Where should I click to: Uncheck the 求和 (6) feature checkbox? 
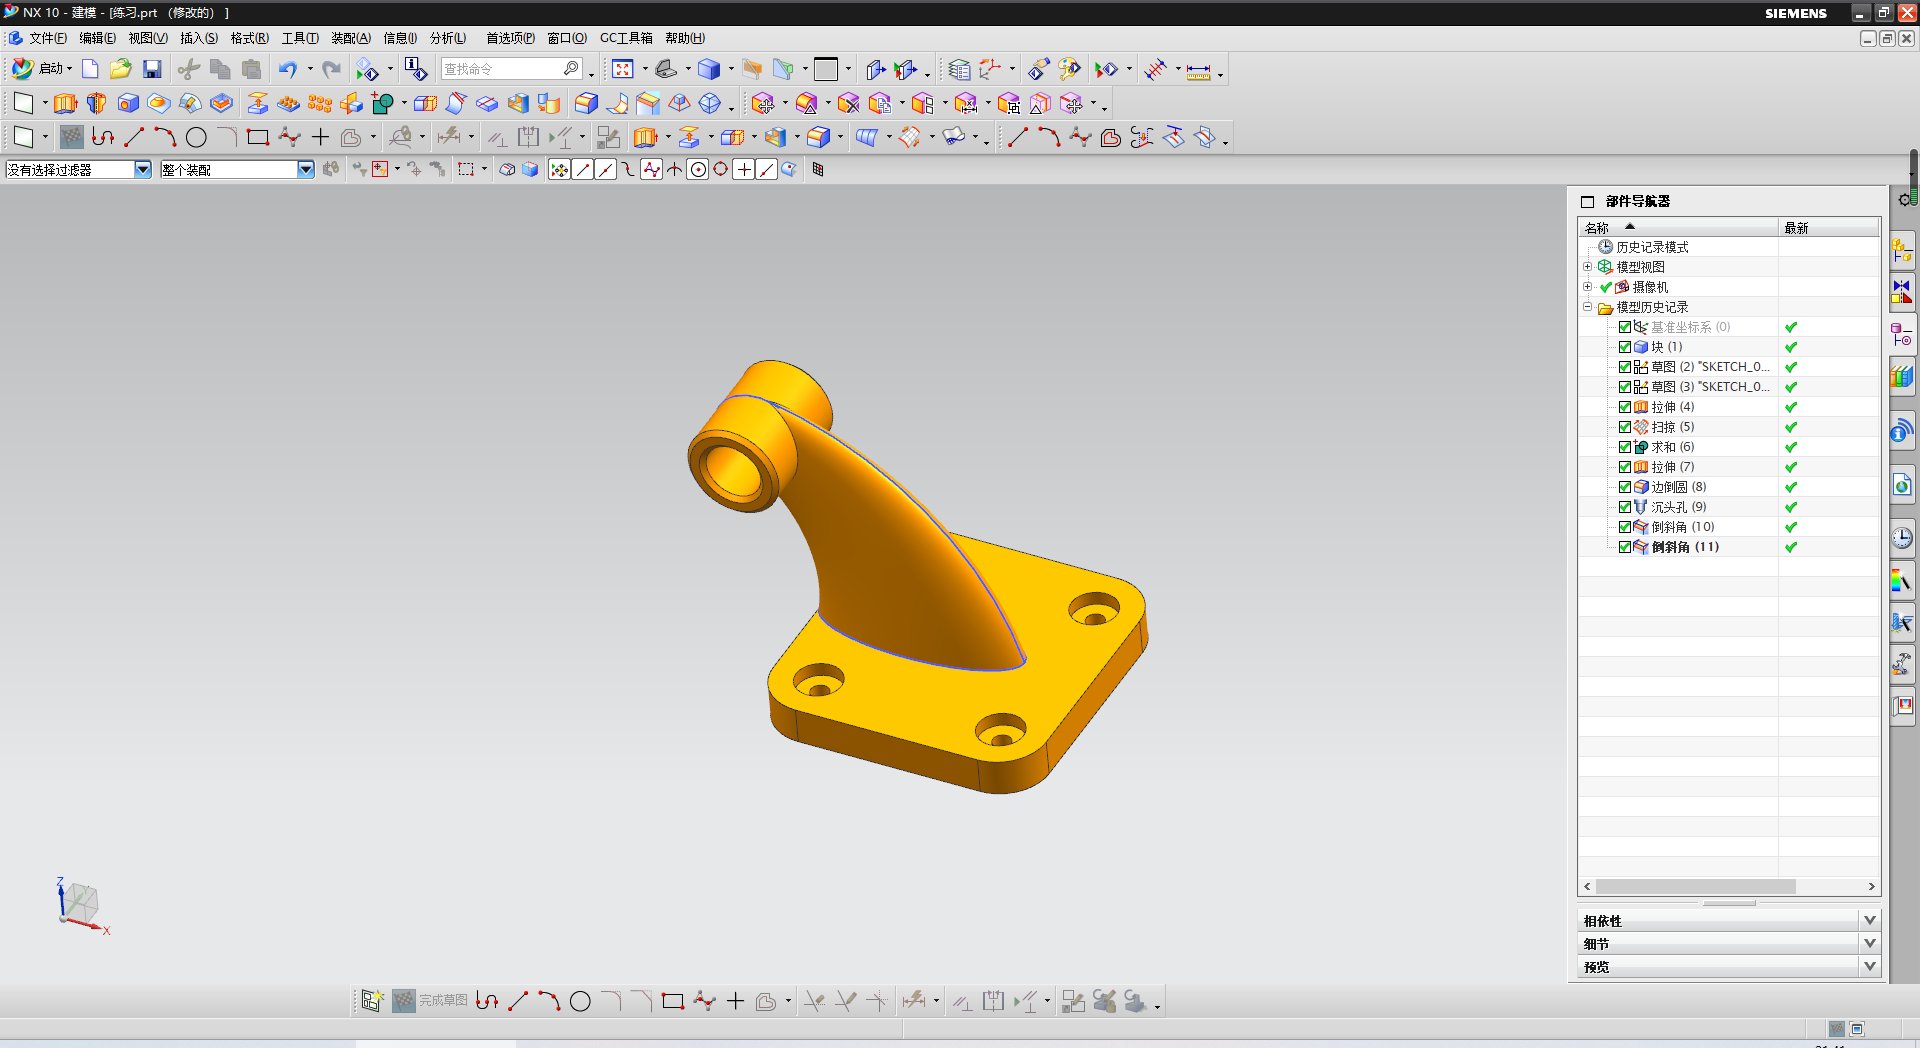tap(1625, 447)
